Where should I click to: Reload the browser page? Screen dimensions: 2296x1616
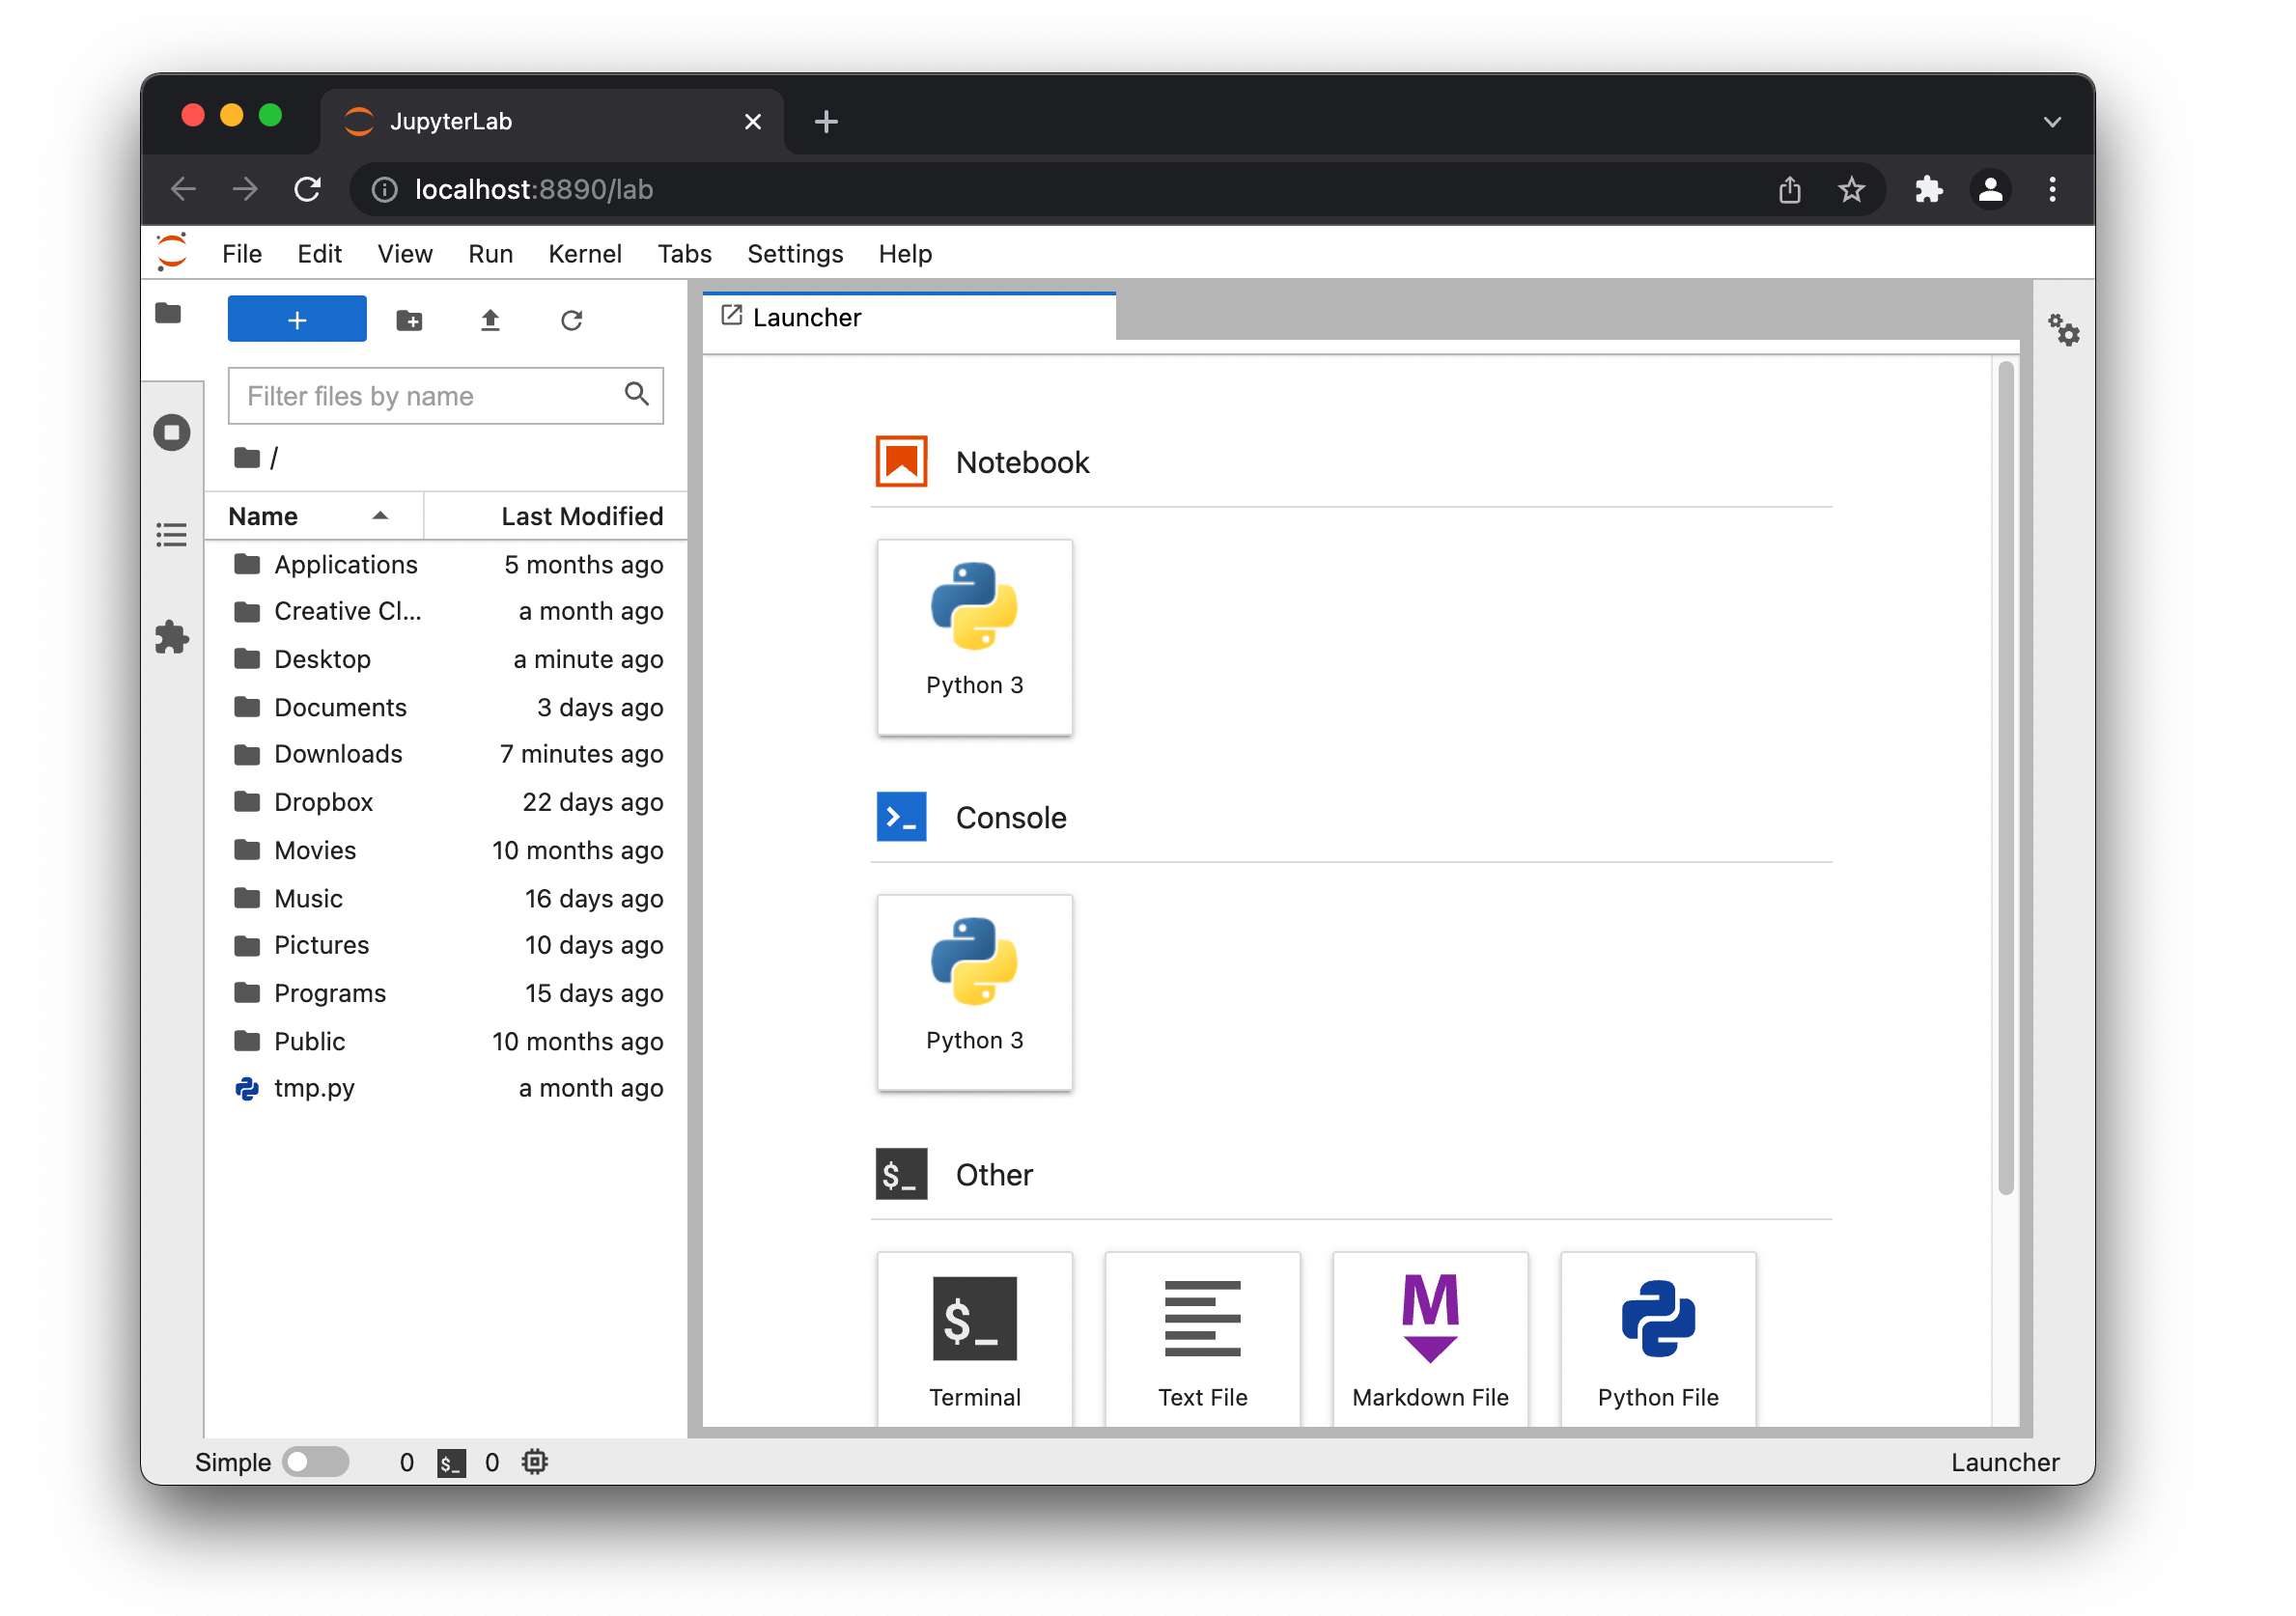(308, 189)
